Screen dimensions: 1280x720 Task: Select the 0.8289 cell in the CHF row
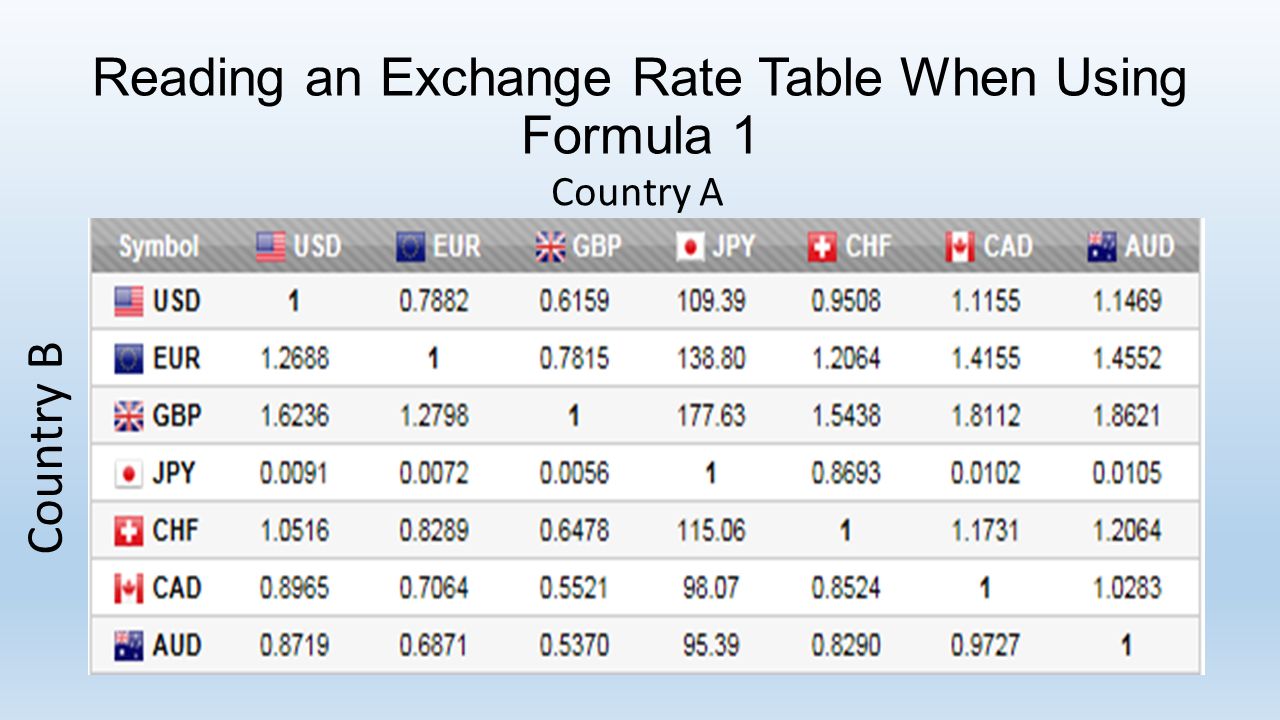(433, 531)
